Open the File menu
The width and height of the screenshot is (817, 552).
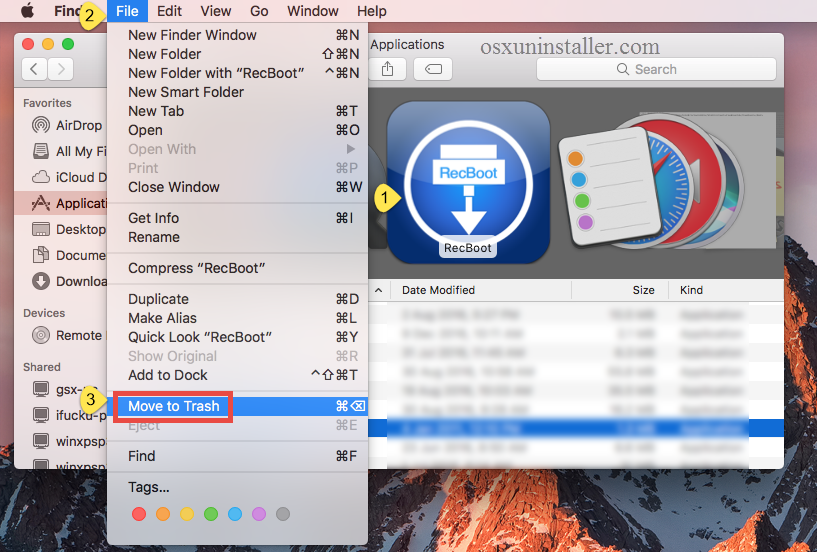127,11
